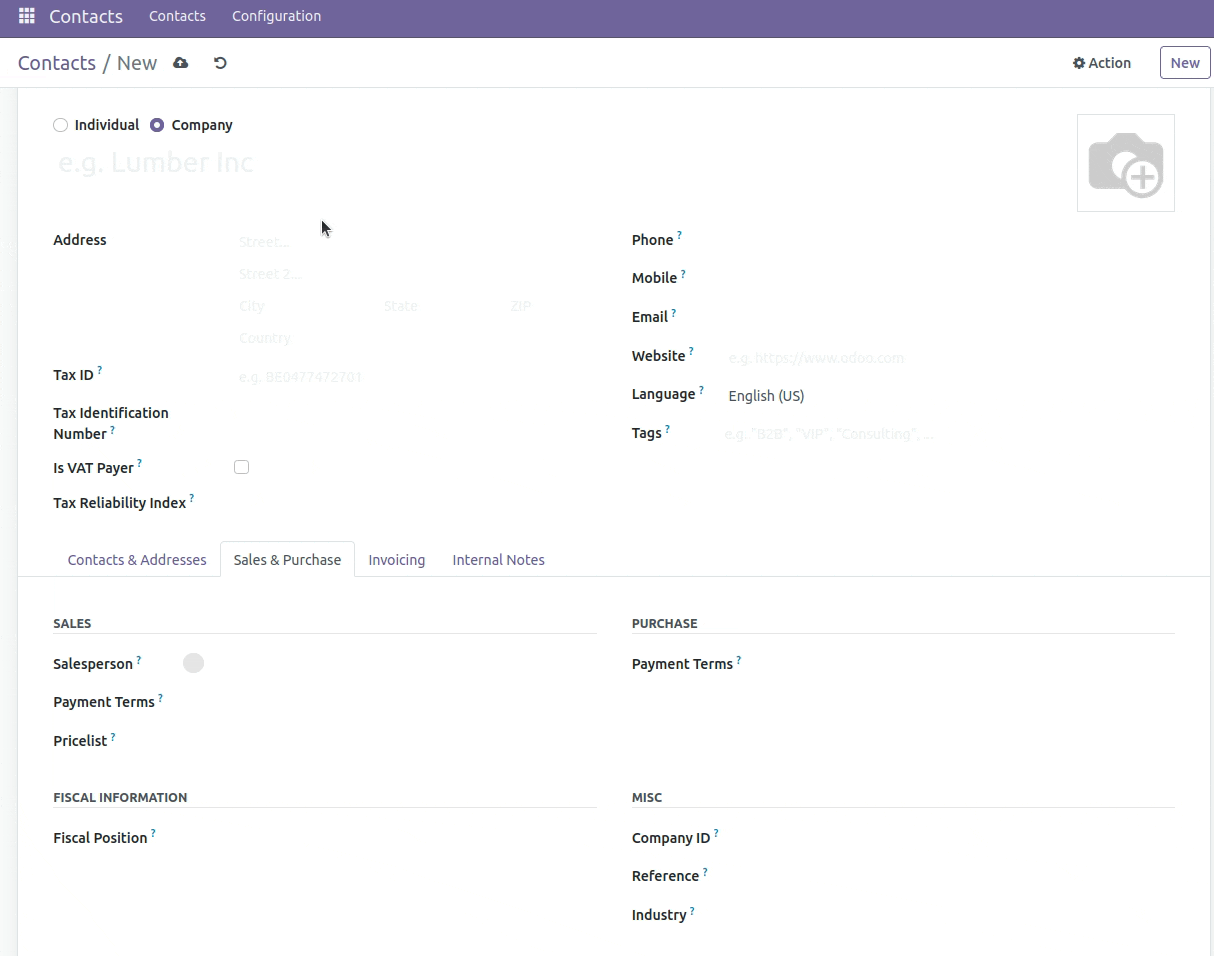Open the Configuration menu

pyautogui.click(x=276, y=16)
